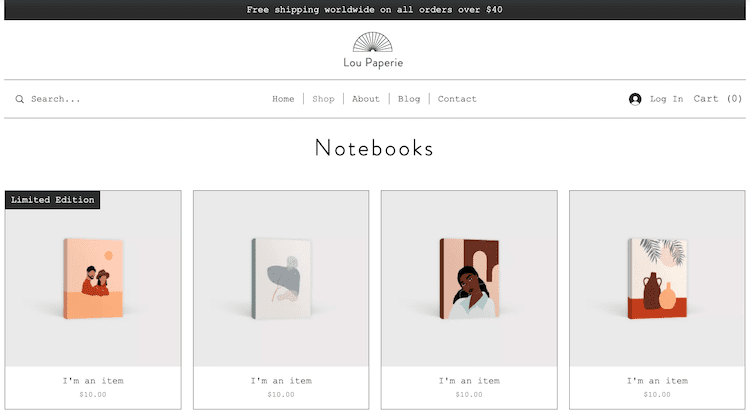Click the Log In link
The height and width of the screenshot is (413, 750).
666,99
